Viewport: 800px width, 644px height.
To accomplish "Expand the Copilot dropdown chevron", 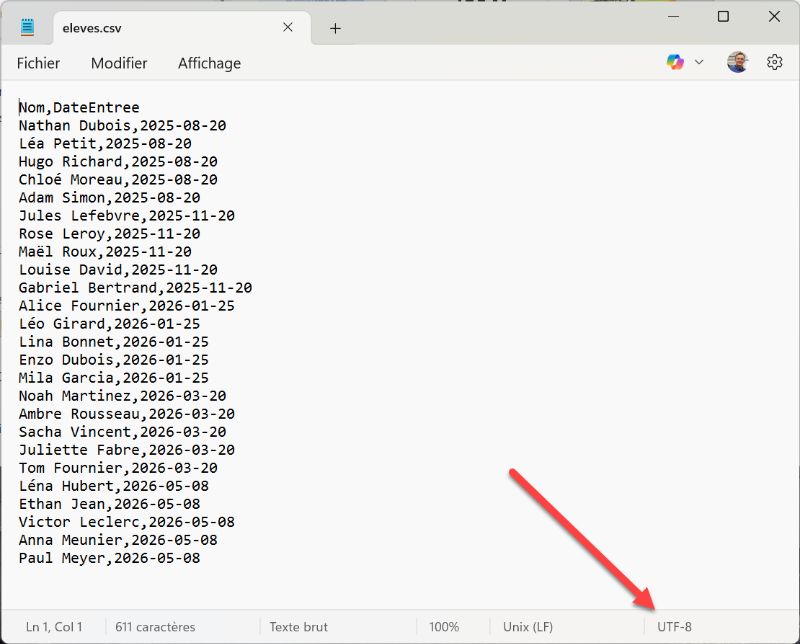I will (699, 62).
